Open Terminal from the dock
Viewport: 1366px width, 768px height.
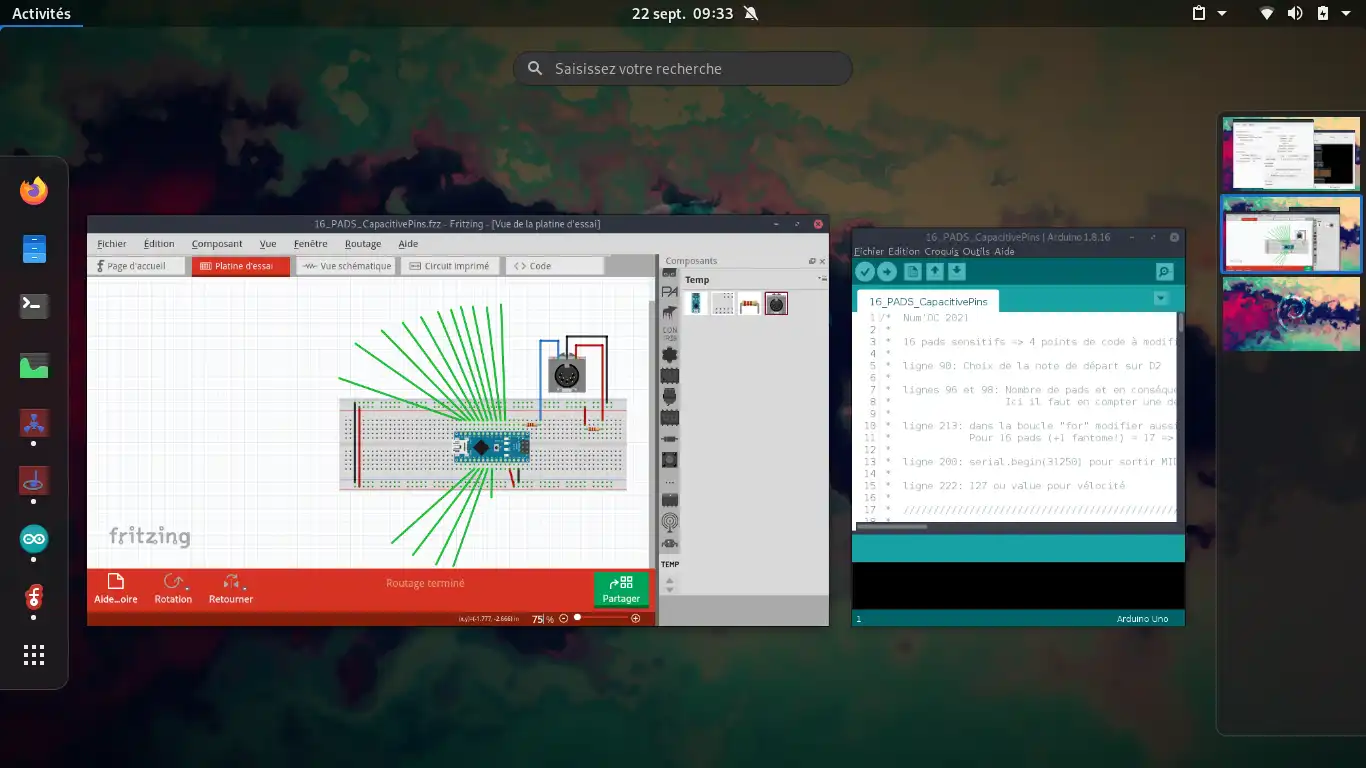pos(34,306)
